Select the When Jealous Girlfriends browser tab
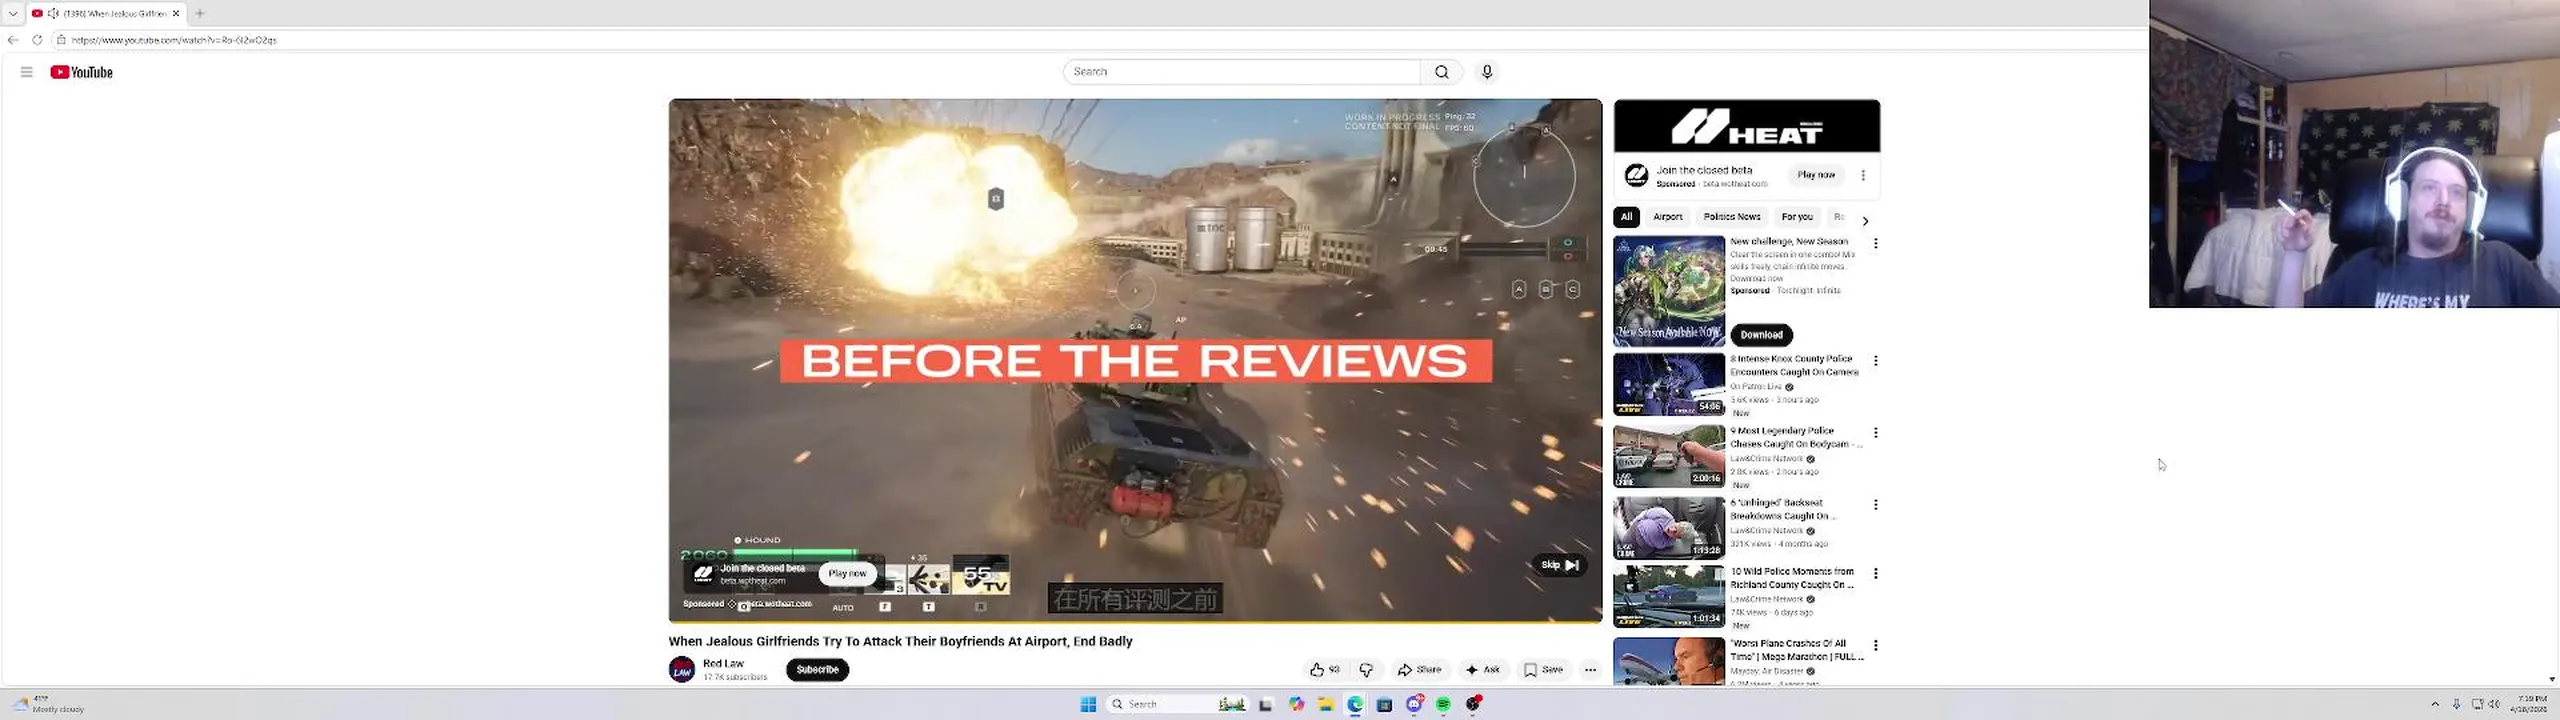2560x720 pixels. (105, 13)
